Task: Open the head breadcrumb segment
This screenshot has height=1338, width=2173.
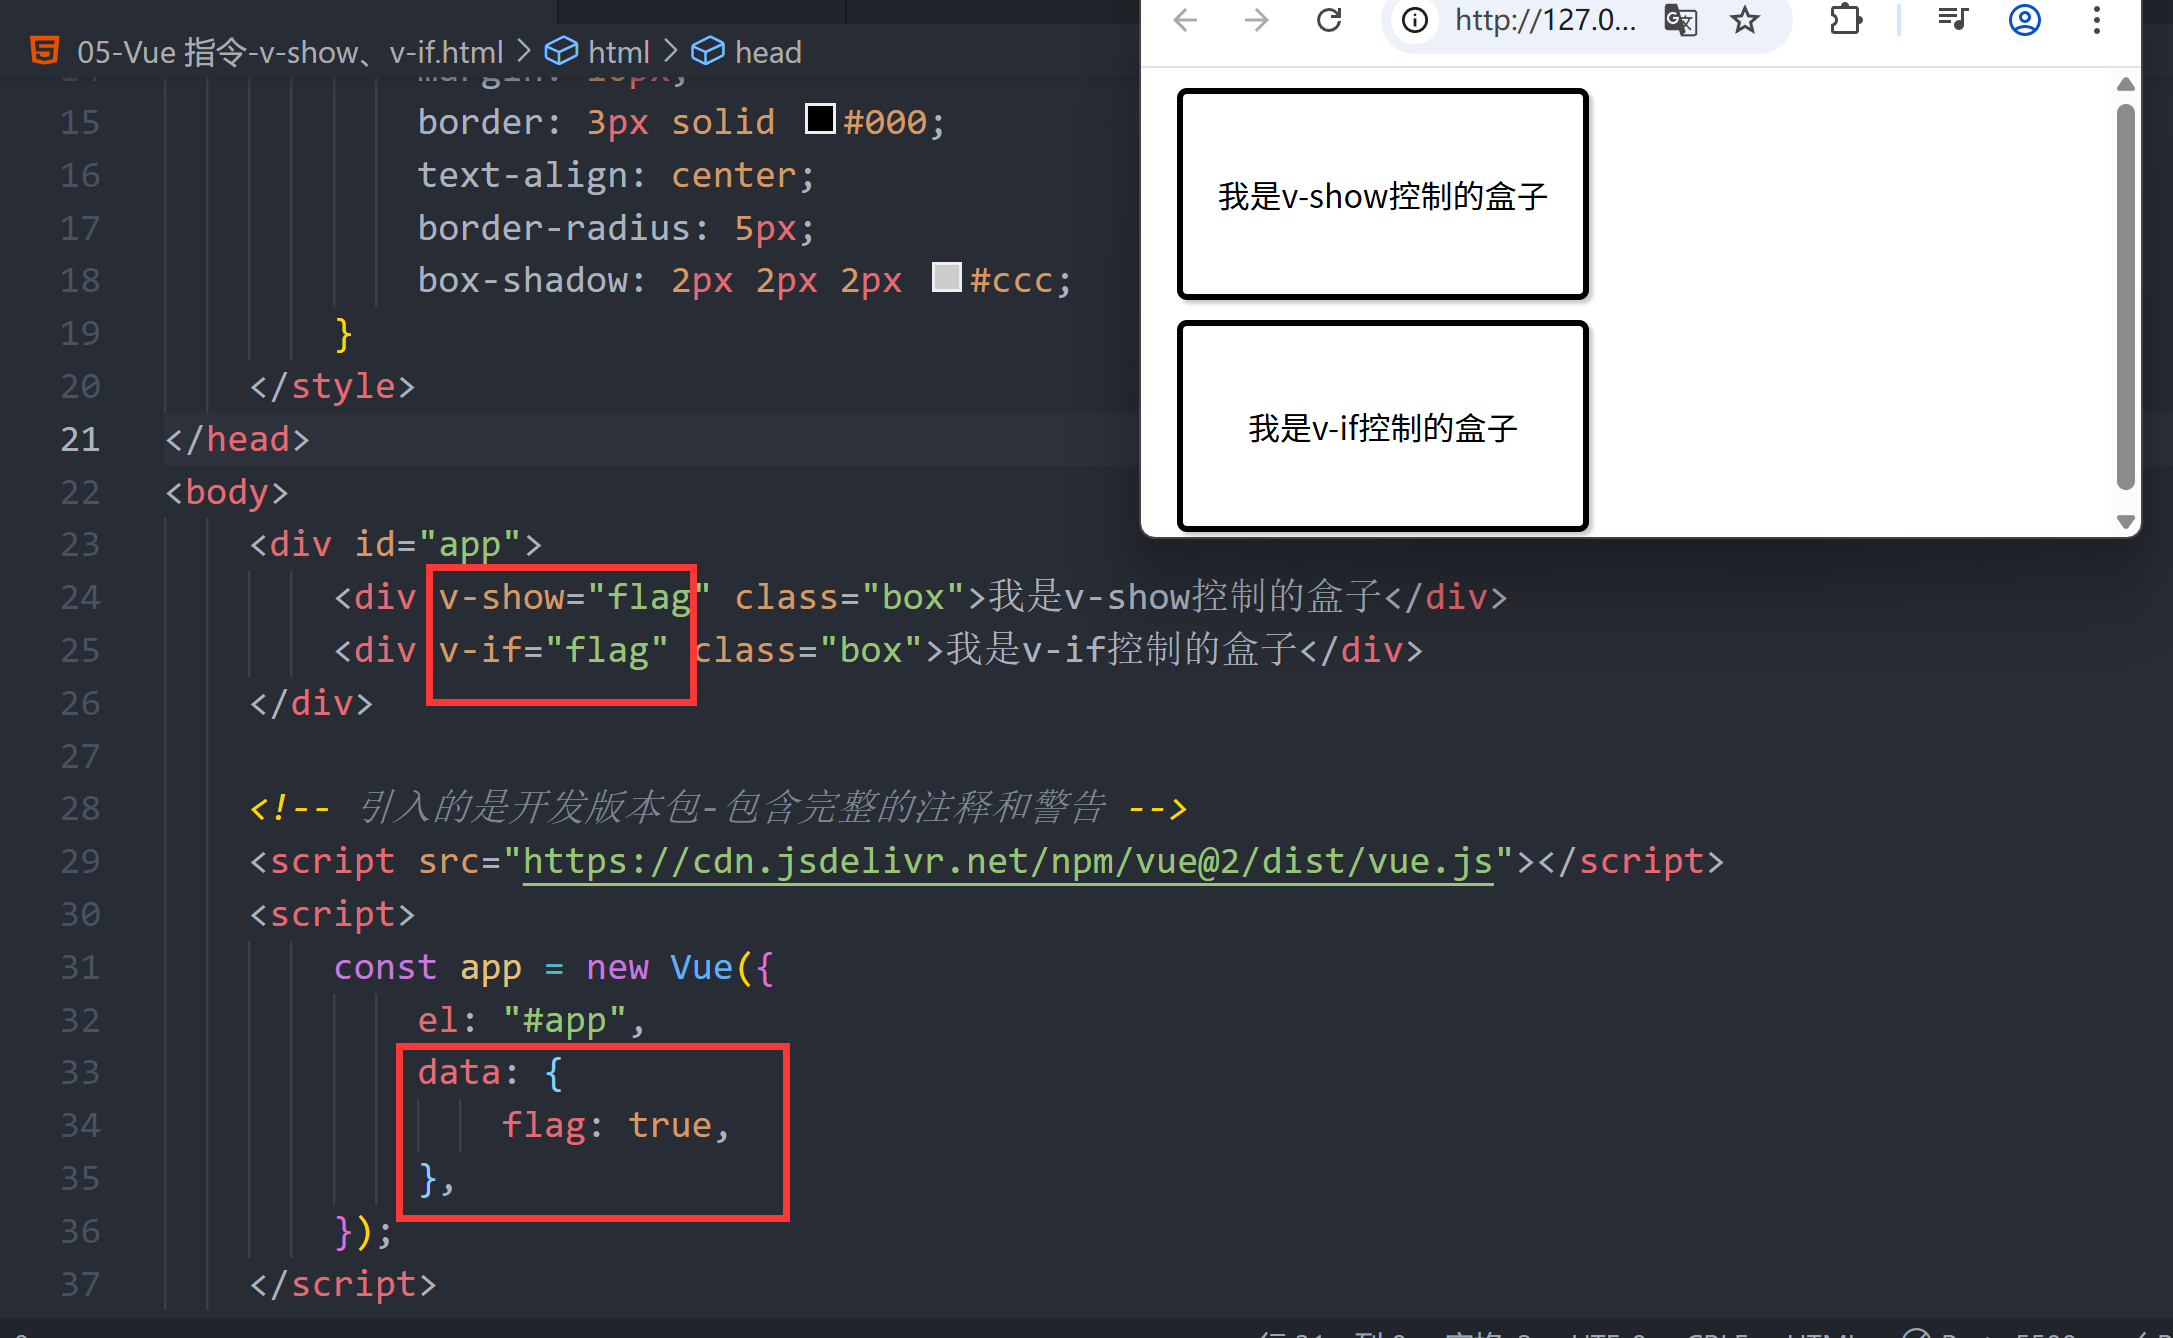Action: (768, 52)
